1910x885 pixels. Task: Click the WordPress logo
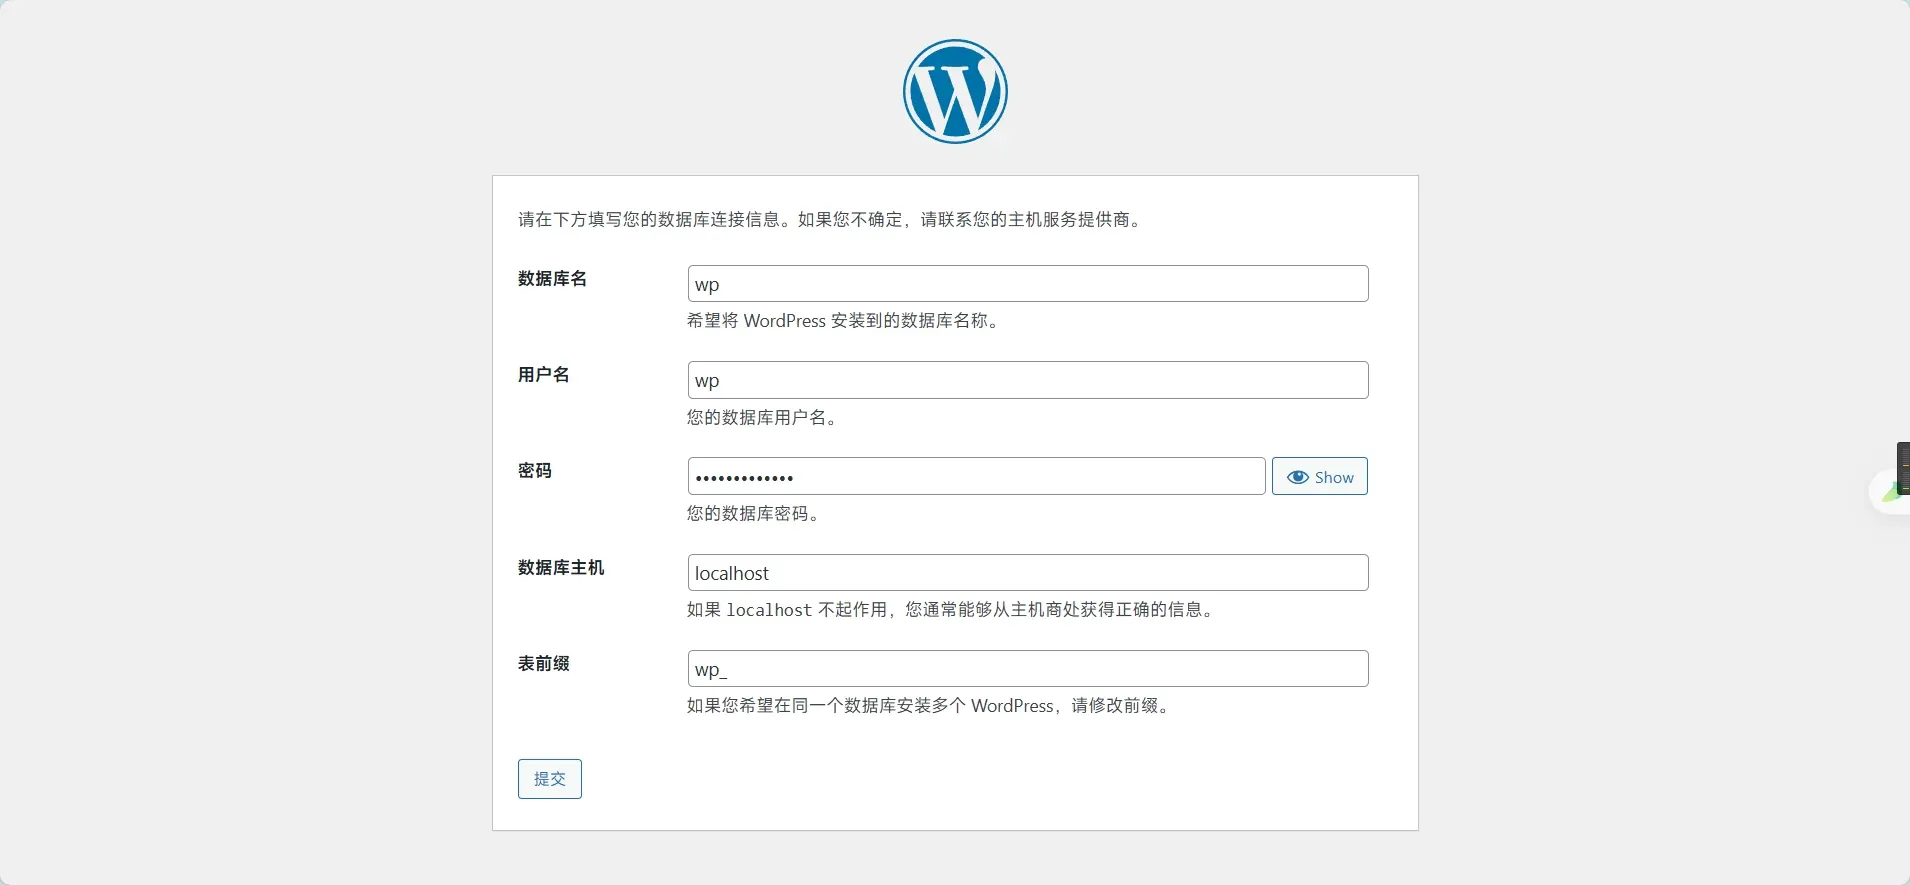coord(955,91)
